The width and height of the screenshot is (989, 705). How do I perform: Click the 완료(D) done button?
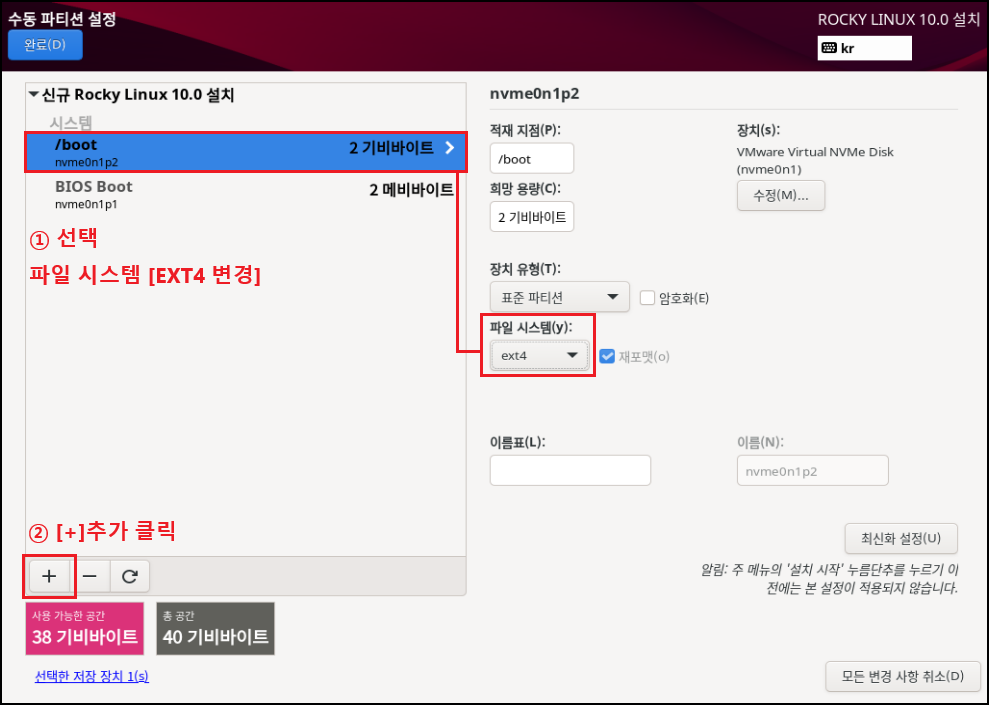point(45,45)
